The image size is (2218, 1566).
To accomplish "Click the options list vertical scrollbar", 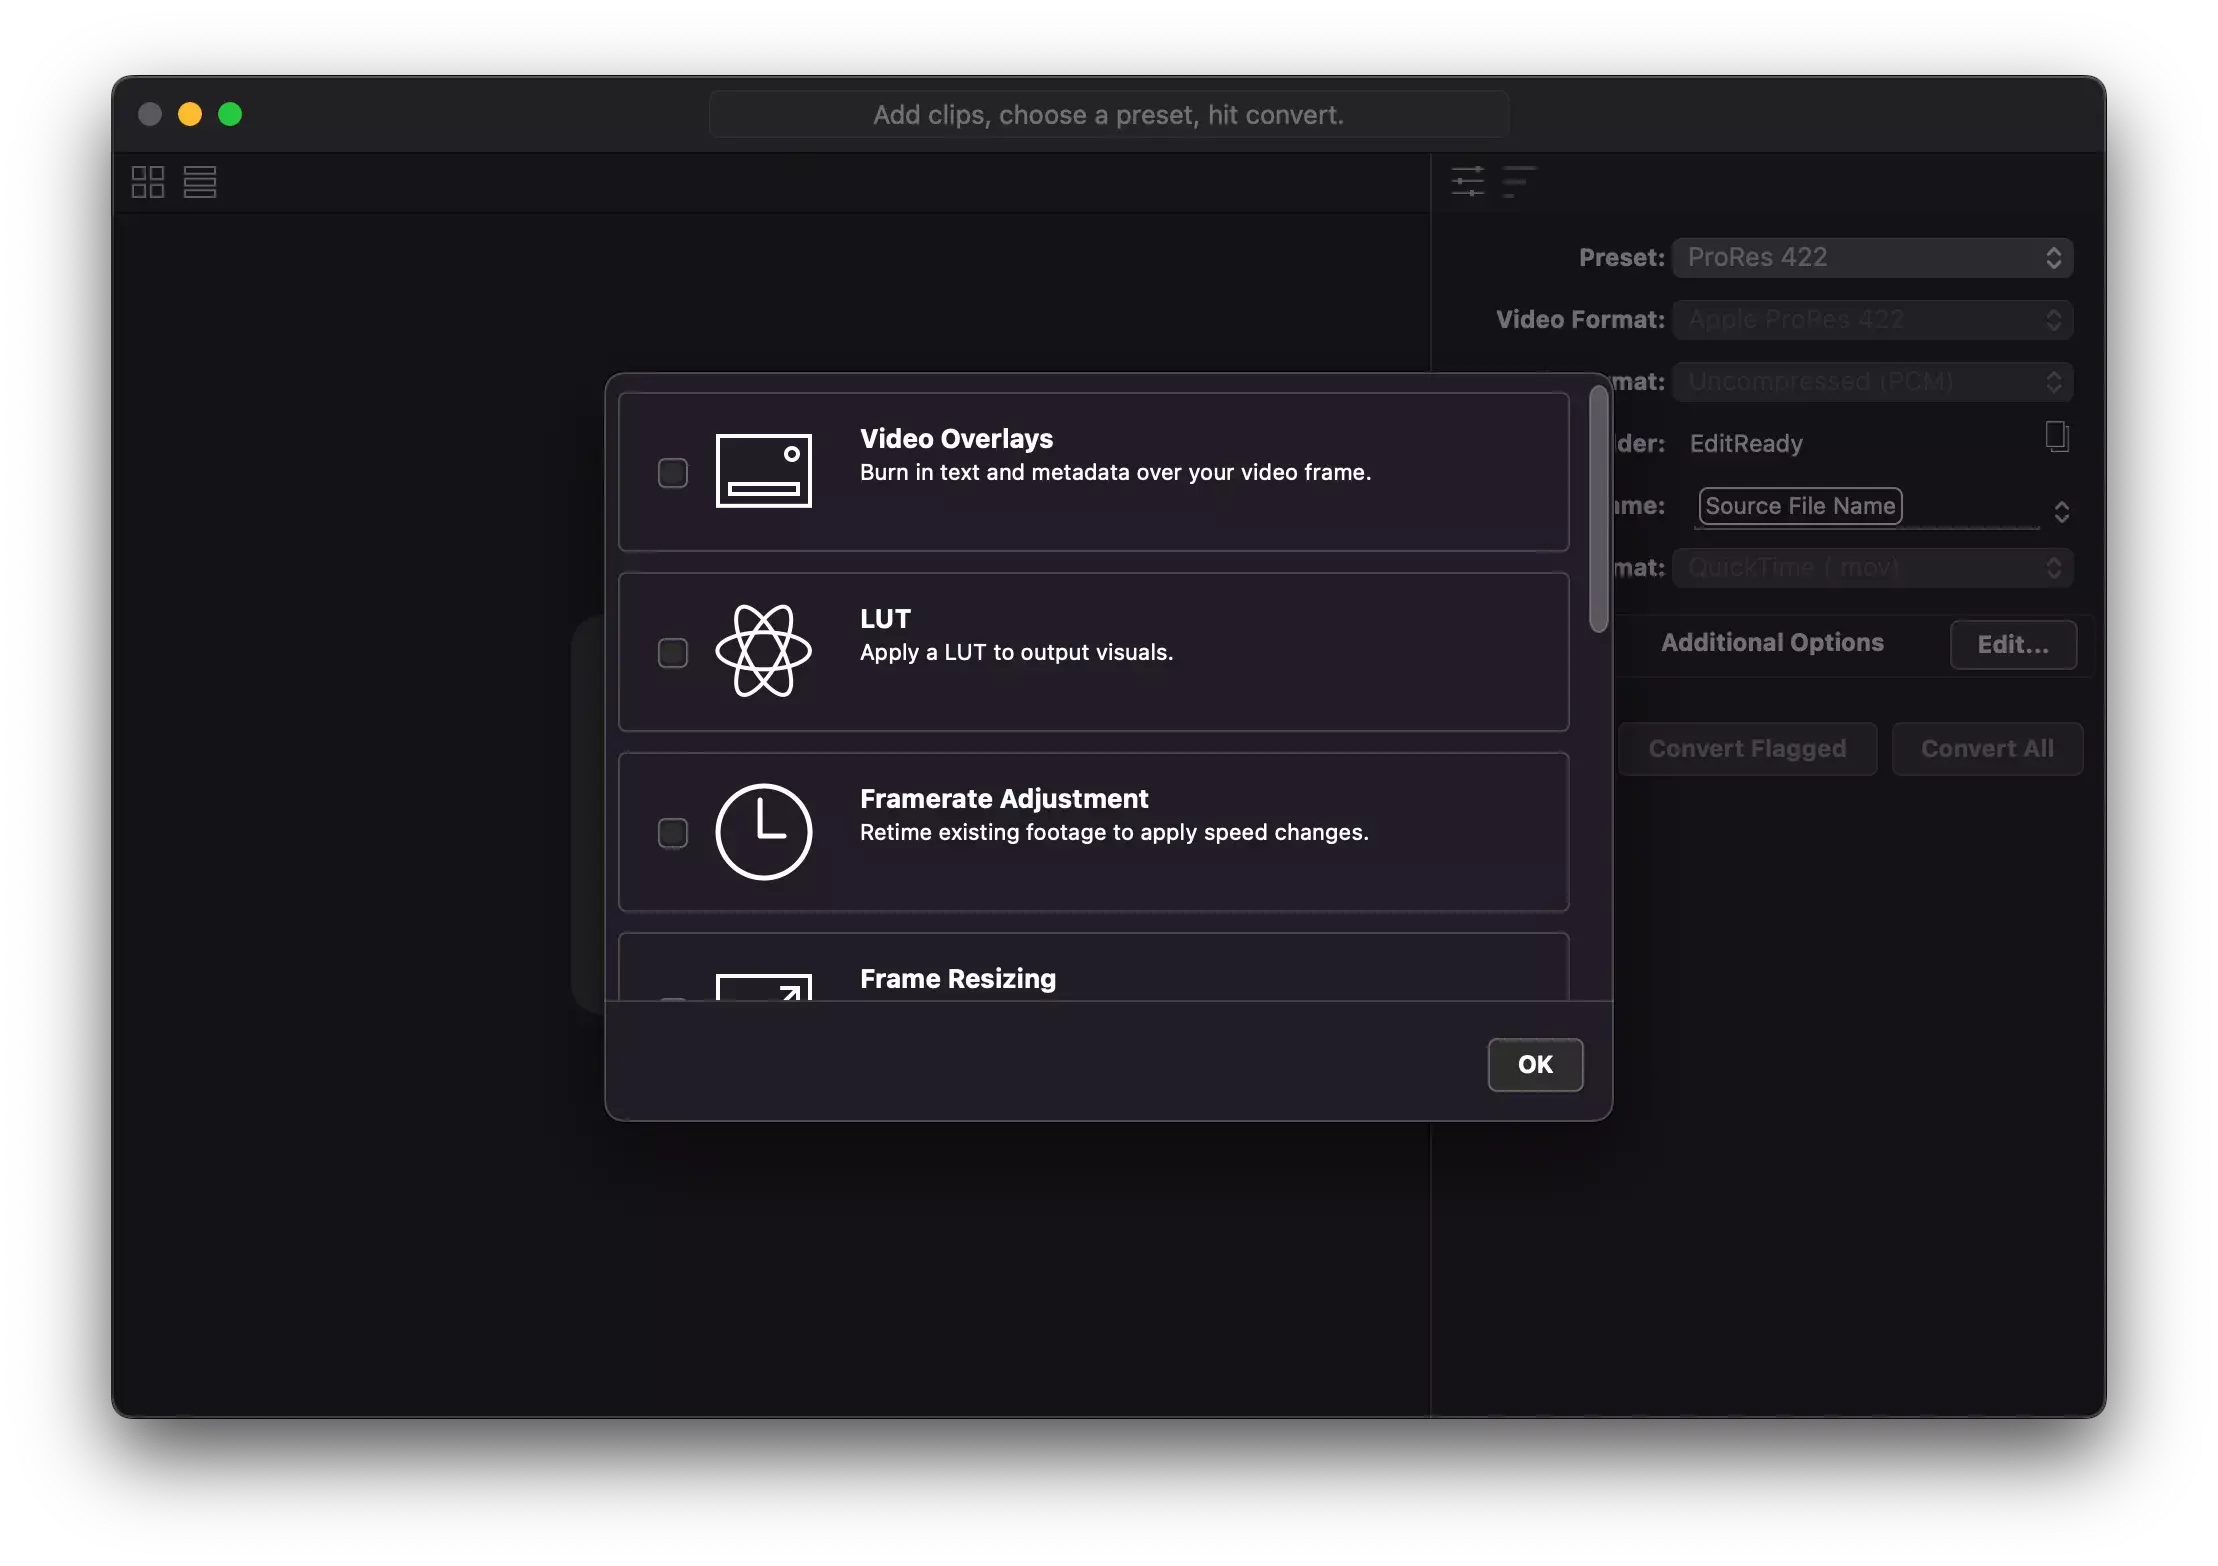I will (1598, 510).
